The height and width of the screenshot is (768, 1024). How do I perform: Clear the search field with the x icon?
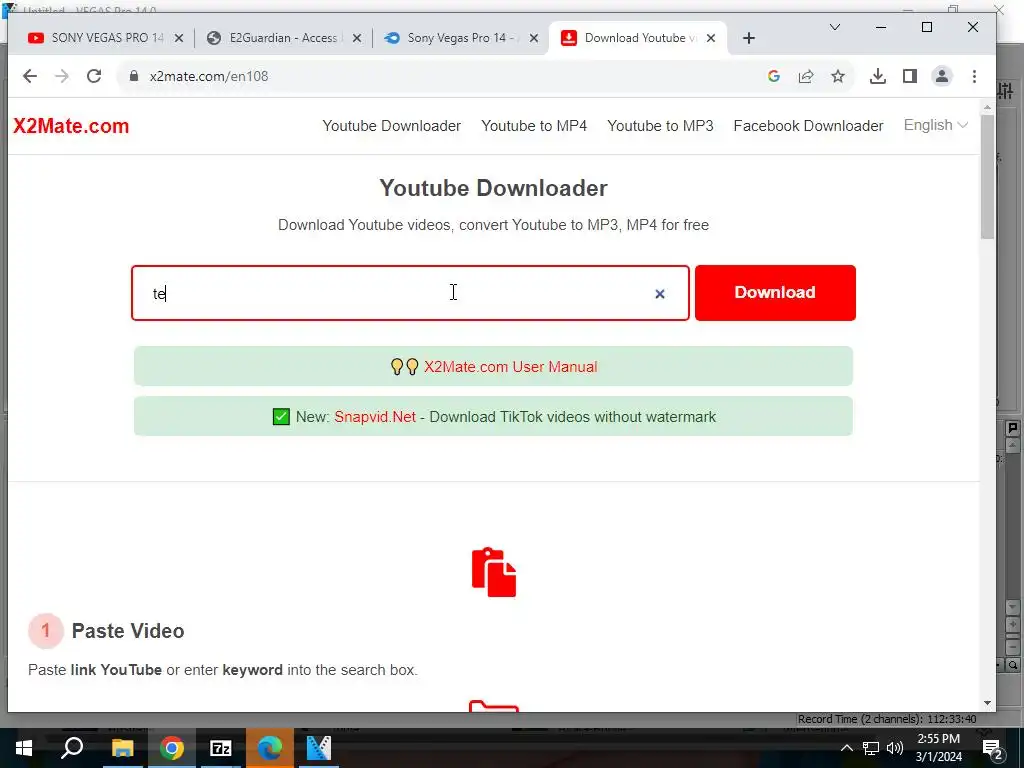[660, 294]
